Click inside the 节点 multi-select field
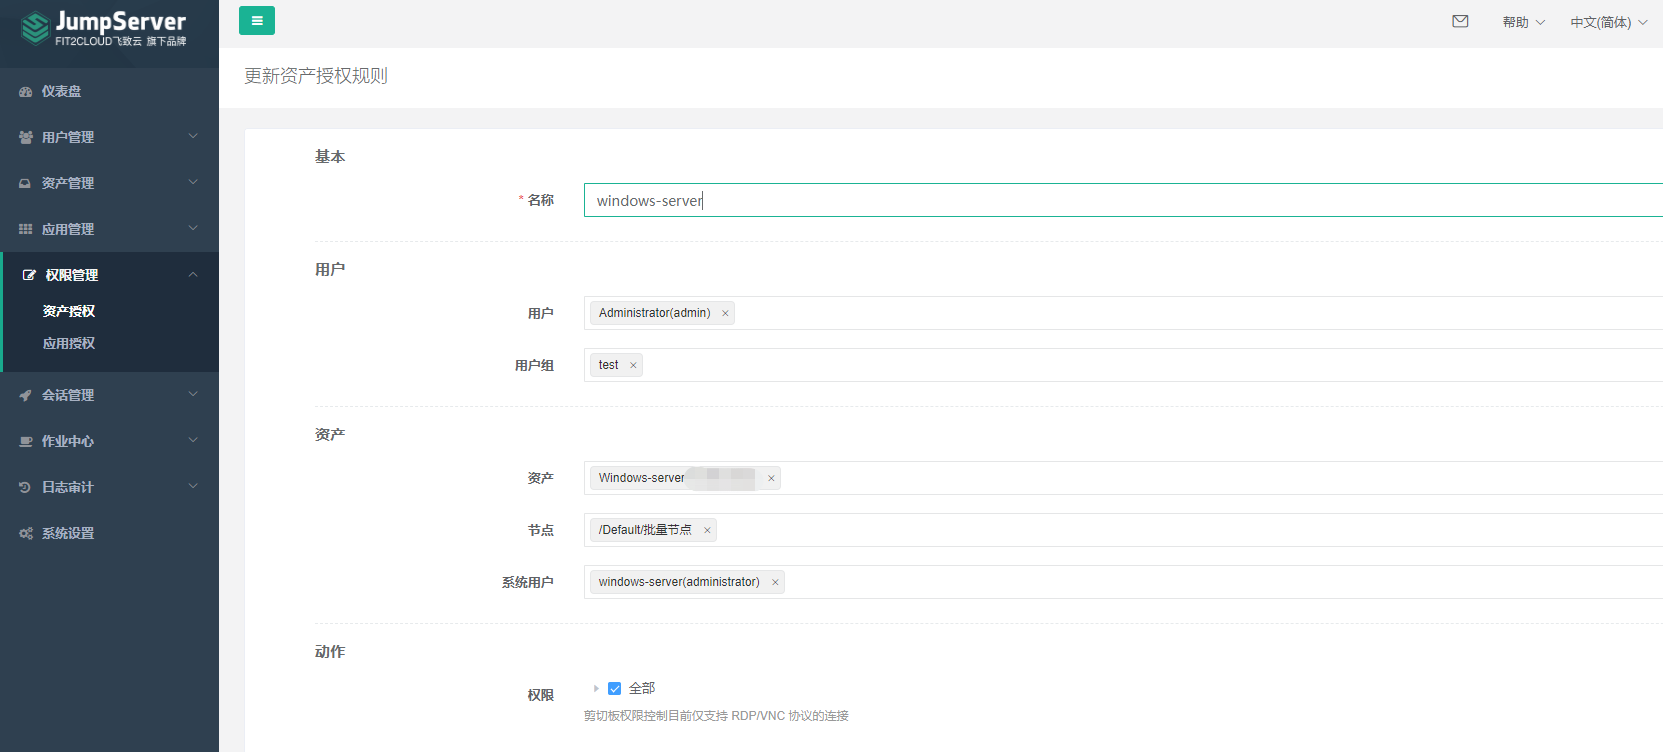The image size is (1663, 752). coord(1123,530)
